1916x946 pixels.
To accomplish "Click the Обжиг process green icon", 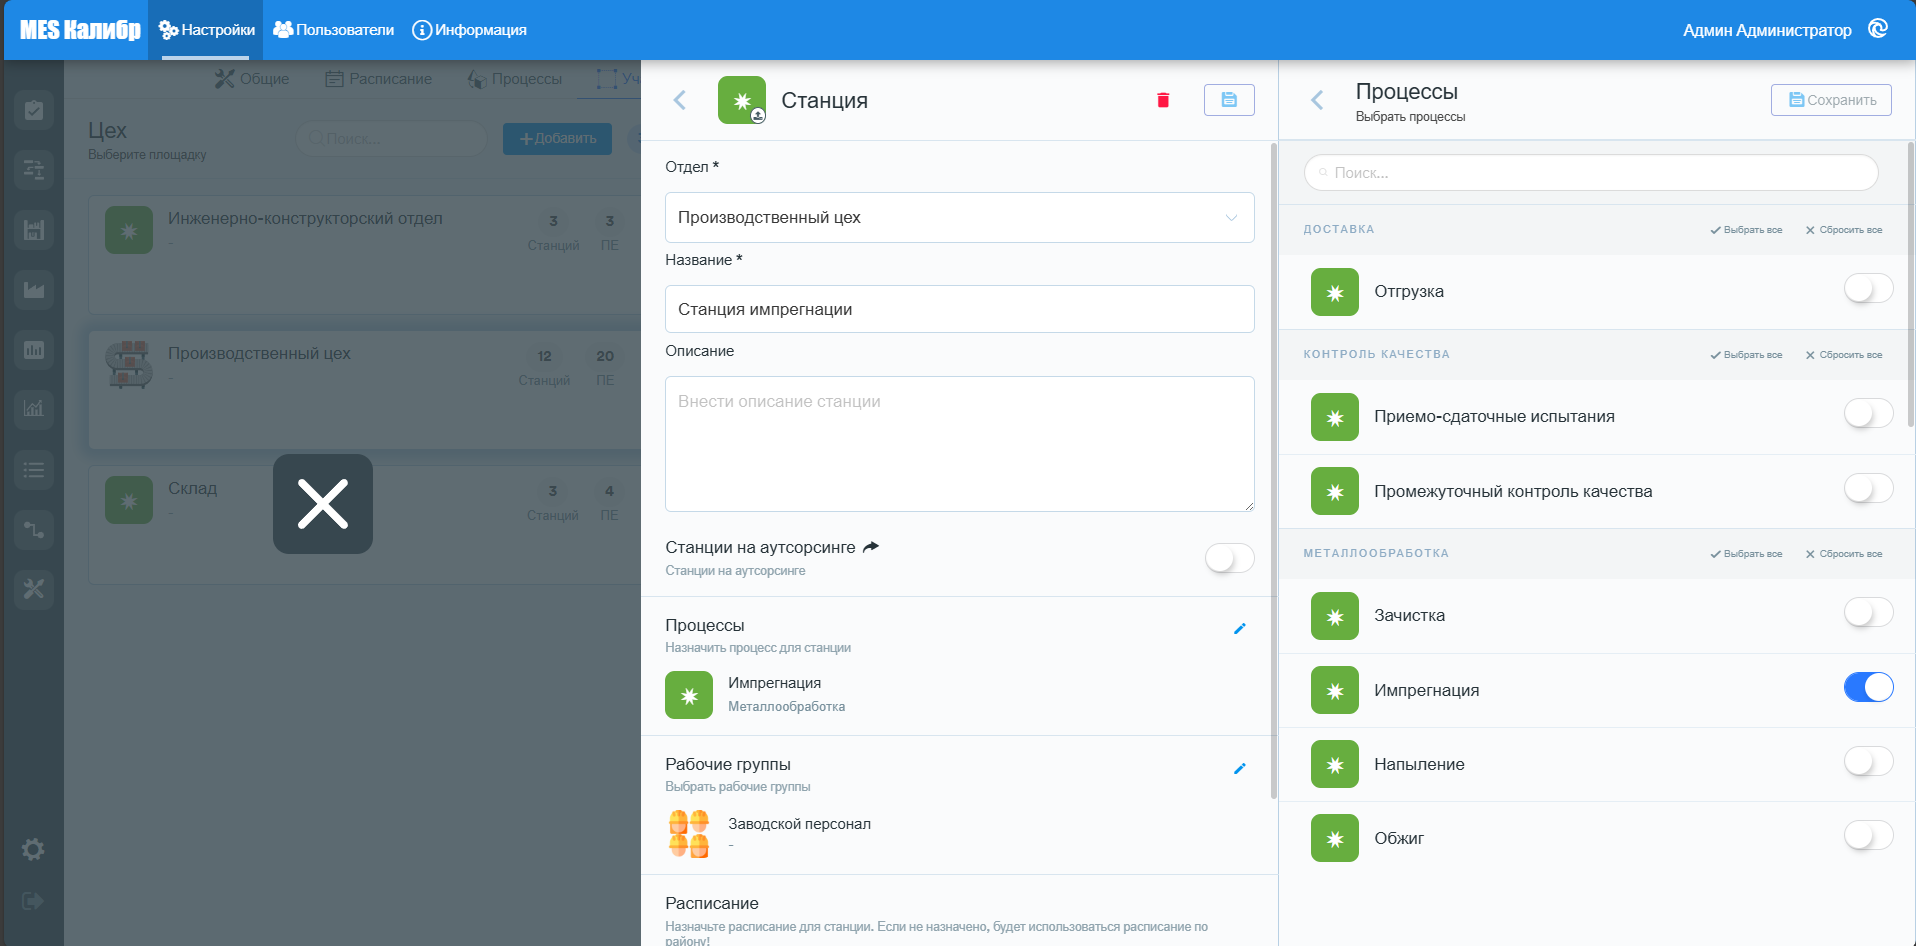I will 1335,838.
